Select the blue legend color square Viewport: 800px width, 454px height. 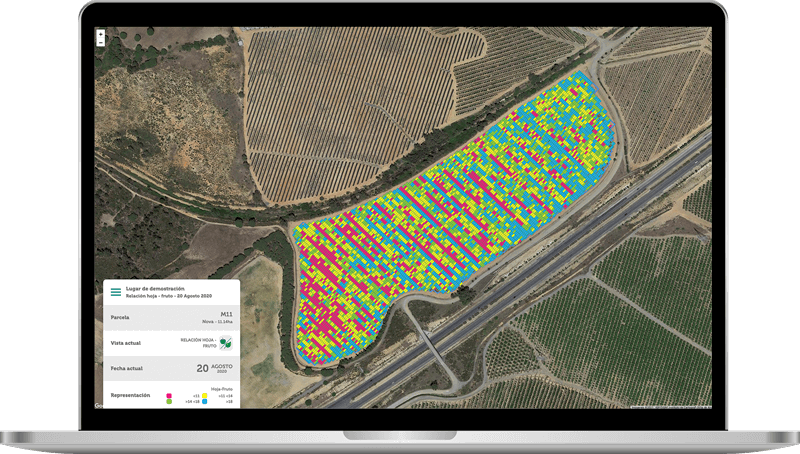pos(205,402)
